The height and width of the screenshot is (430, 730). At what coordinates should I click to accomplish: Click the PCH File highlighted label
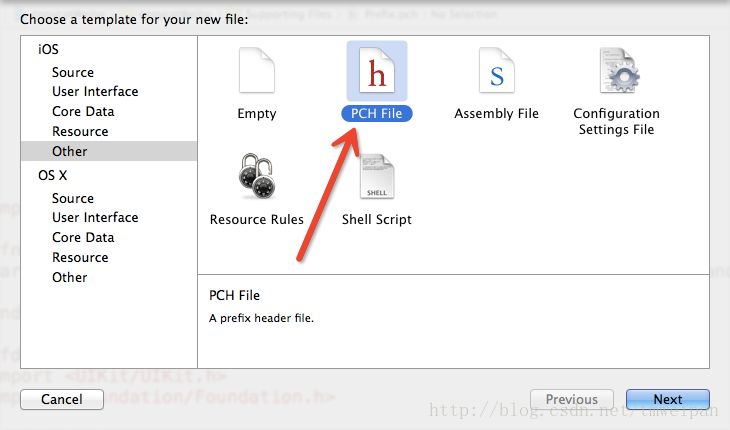click(x=377, y=114)
